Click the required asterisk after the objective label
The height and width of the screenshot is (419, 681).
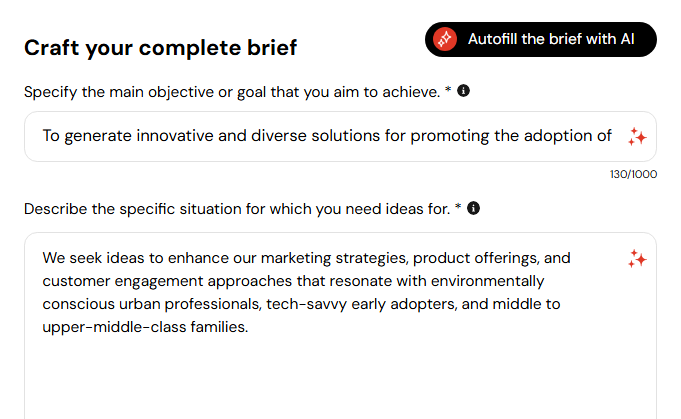point(448,90)
